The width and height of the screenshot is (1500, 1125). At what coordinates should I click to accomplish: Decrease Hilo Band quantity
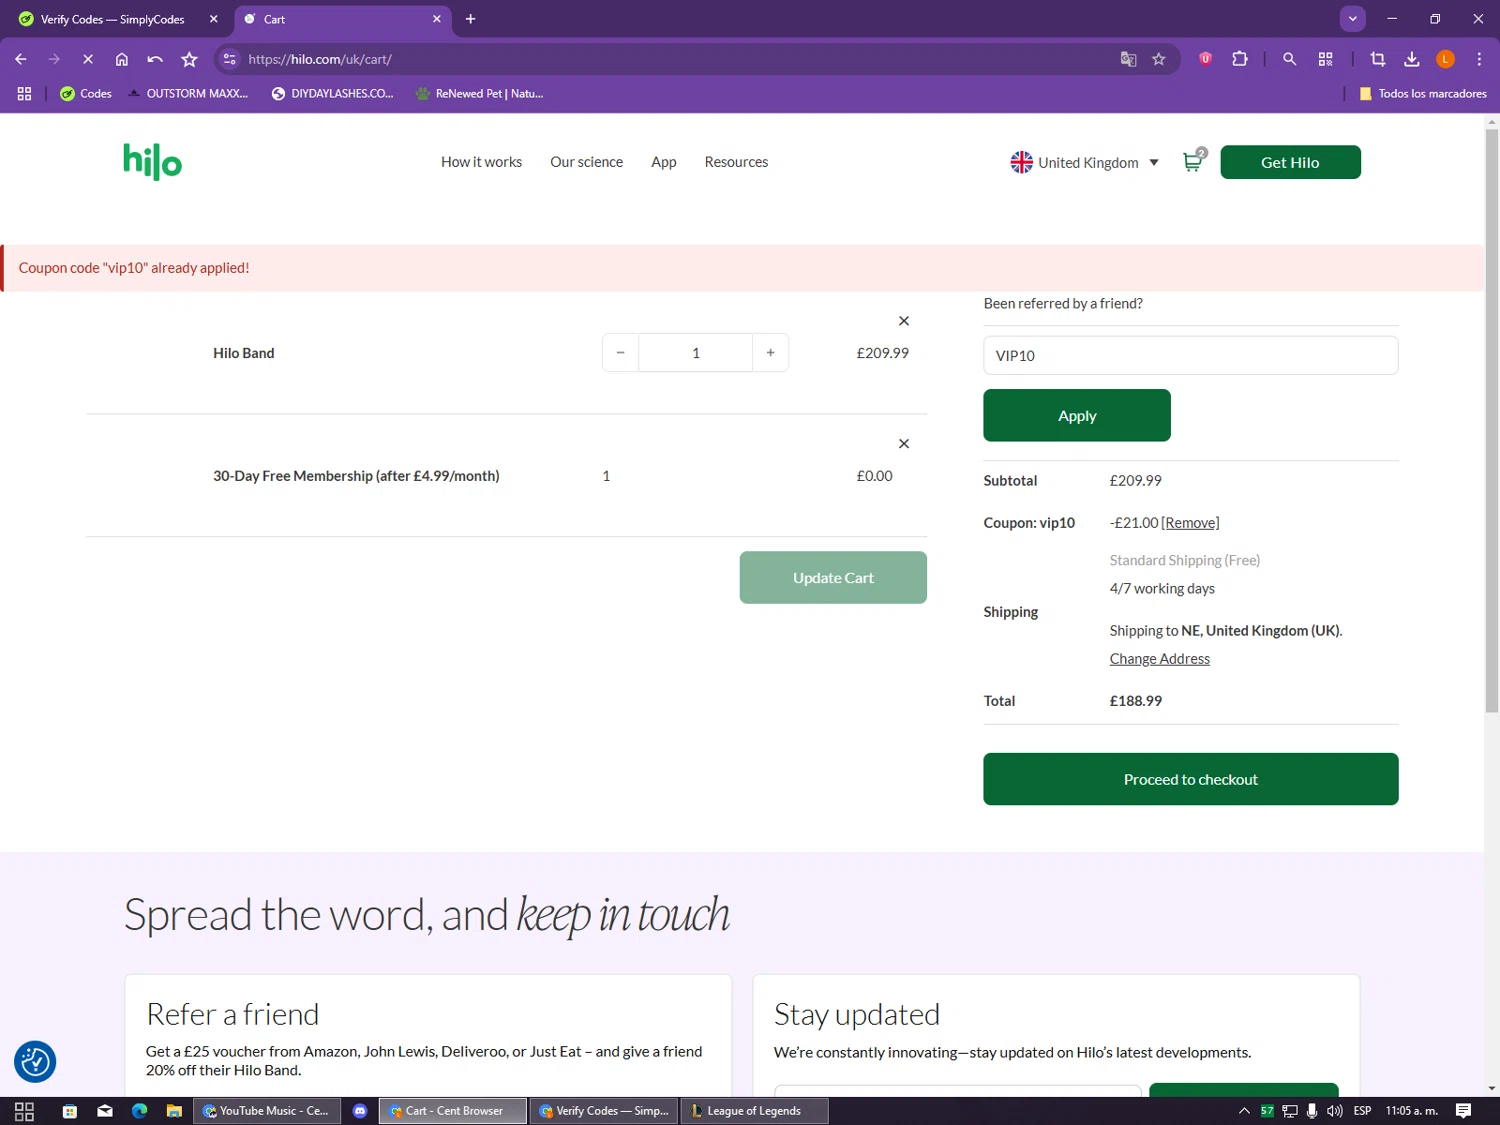coord(620,353)
